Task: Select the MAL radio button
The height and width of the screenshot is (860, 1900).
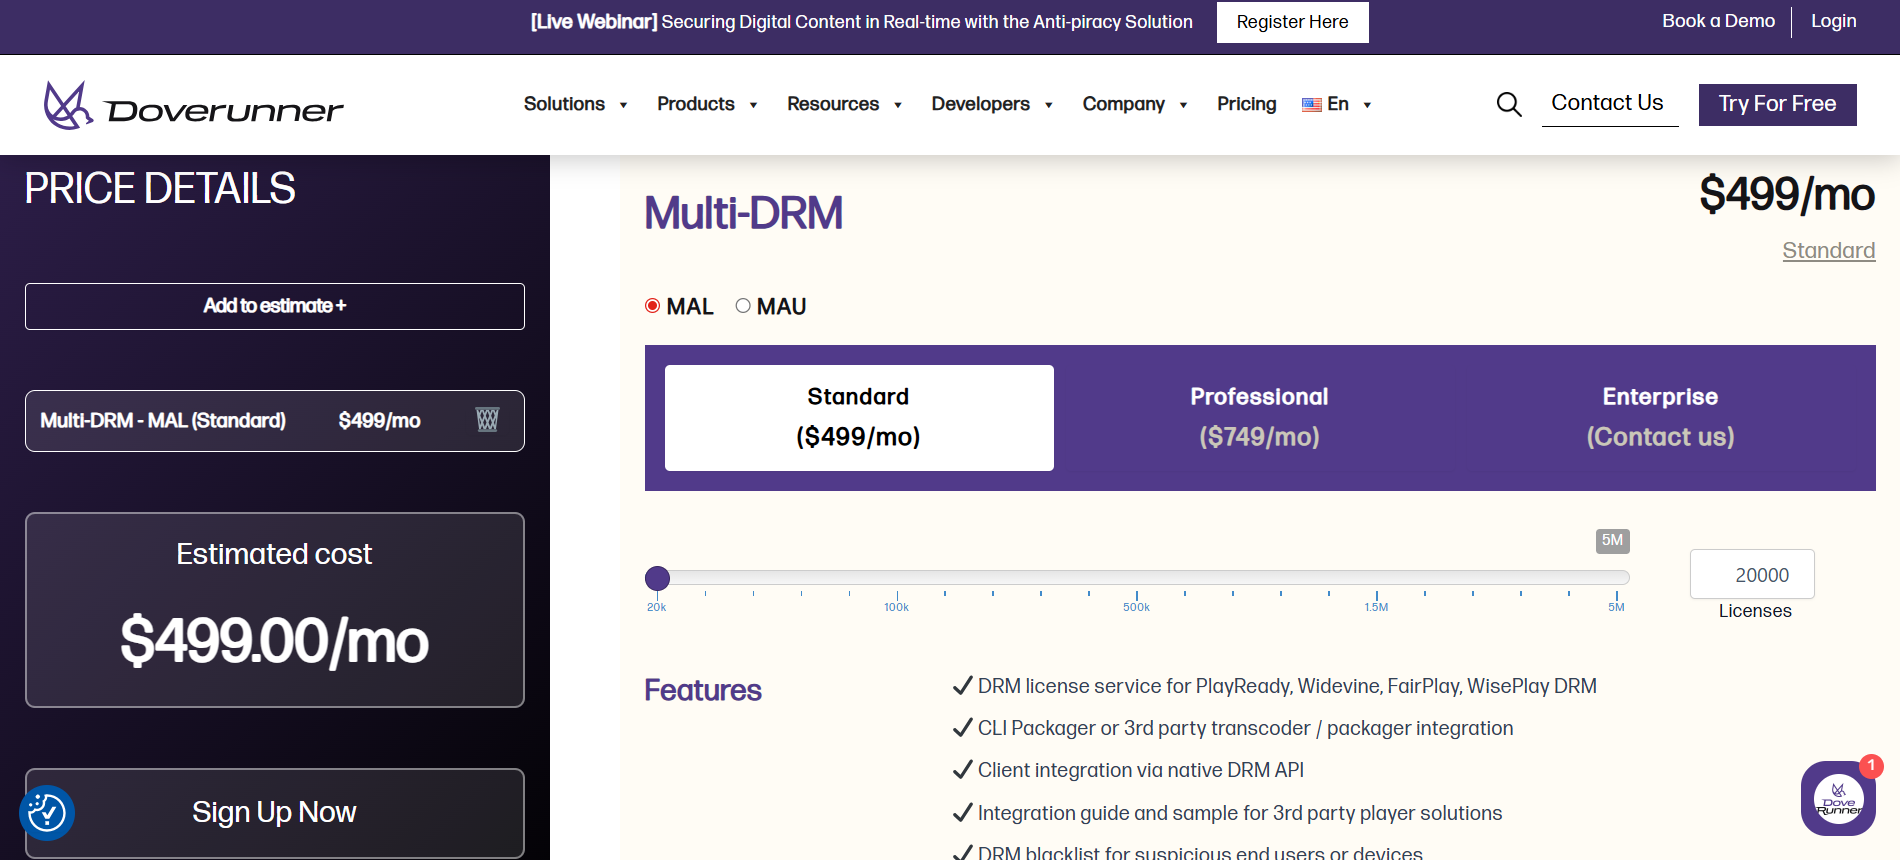Action: coord(653,306)
